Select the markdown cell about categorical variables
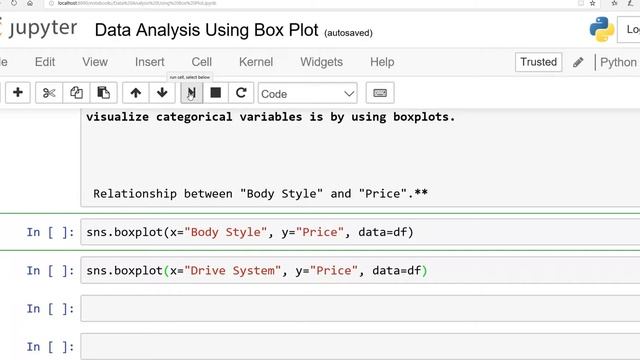Viewport: 640px width, 360px height. click(x=360, y=158)
